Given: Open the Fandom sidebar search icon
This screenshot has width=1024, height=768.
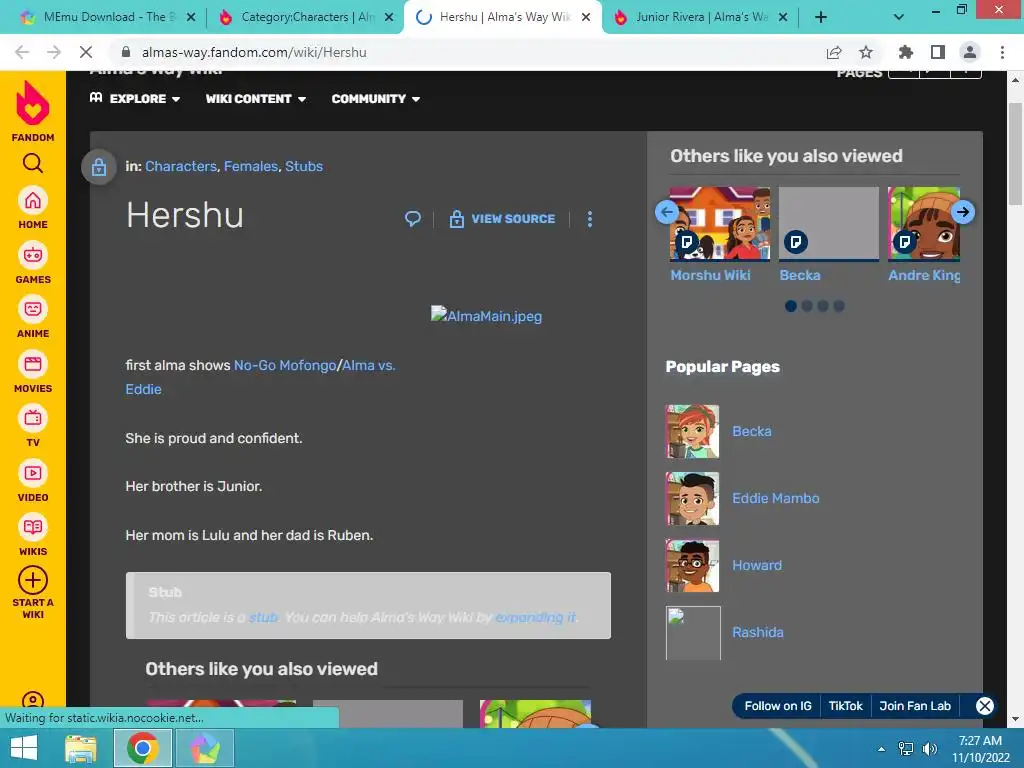Looking at the screenshot, I should click(x=33, y=163).
